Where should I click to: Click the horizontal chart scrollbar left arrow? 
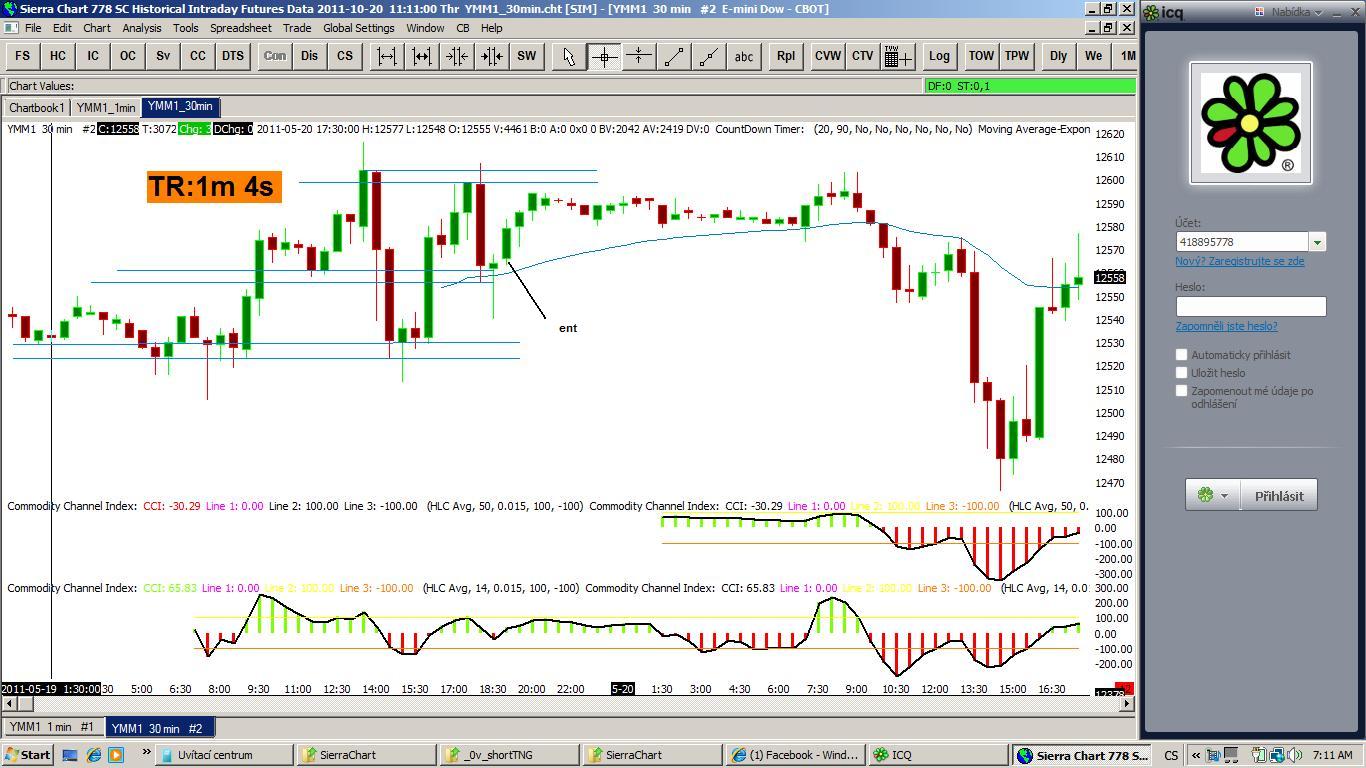pos(8,704)
